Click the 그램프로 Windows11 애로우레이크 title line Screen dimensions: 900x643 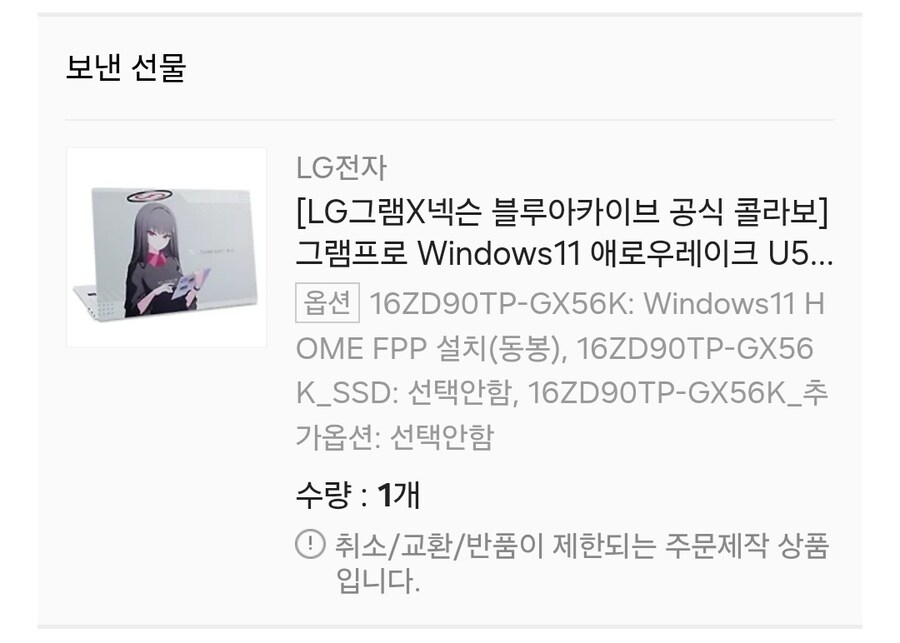click(553, 254)
